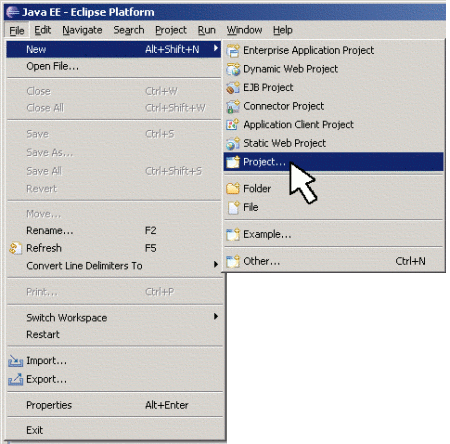Viewport: 450px width, 444px height.
Task: Click the Refresh icon in File menu
Action: click(x=15, y=248)
